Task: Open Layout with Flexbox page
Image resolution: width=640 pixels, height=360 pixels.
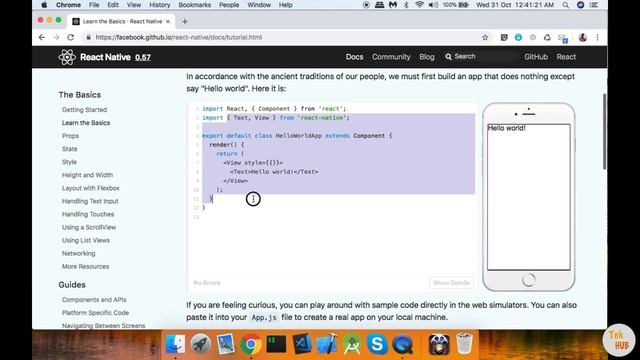Action: click(91, 188)
